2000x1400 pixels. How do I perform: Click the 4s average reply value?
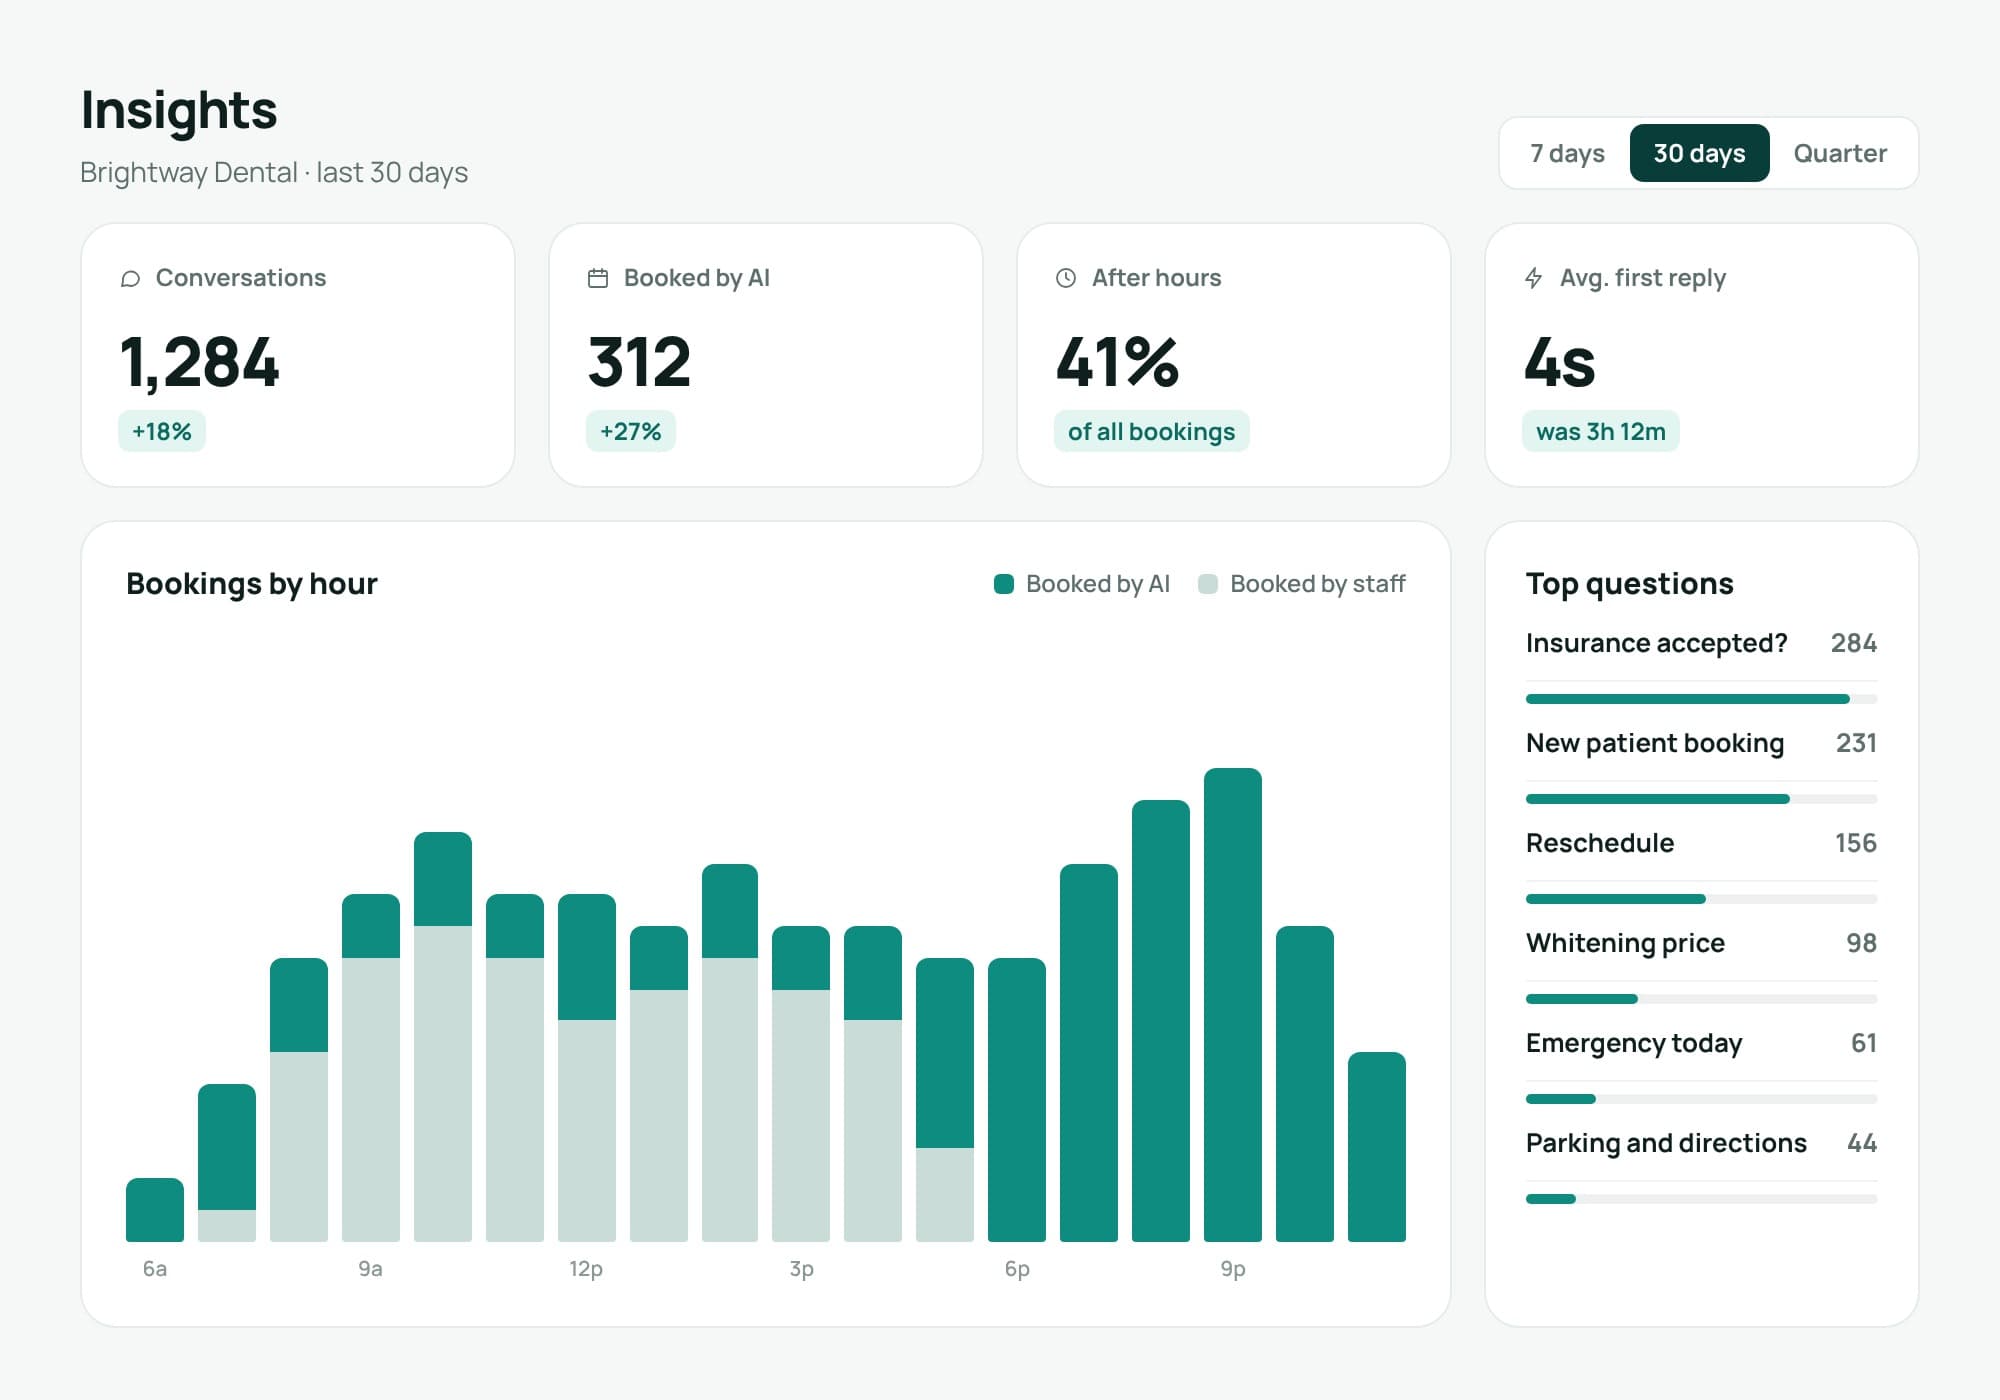1560,362
